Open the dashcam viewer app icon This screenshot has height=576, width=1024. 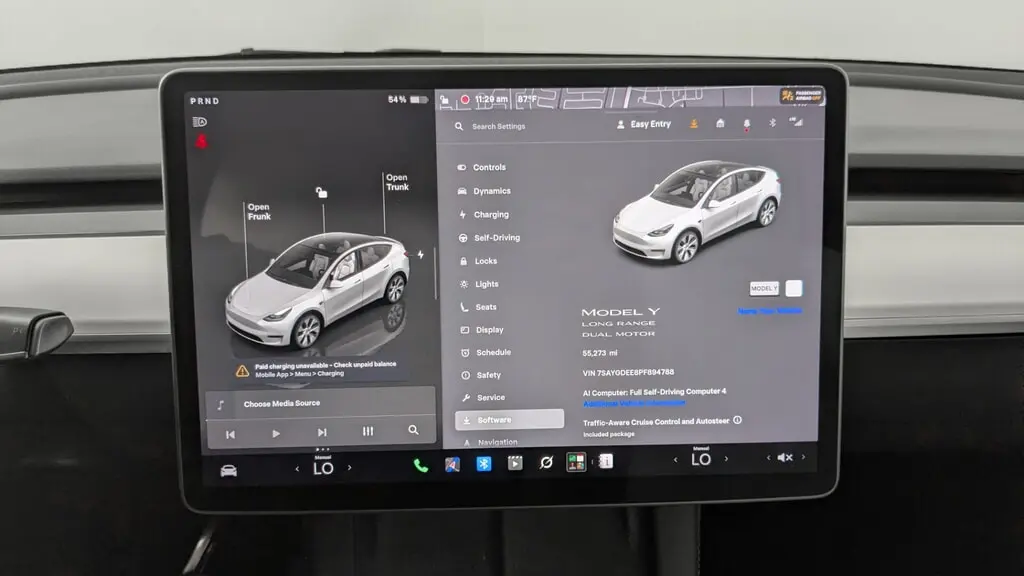click(x=546, y=462)
